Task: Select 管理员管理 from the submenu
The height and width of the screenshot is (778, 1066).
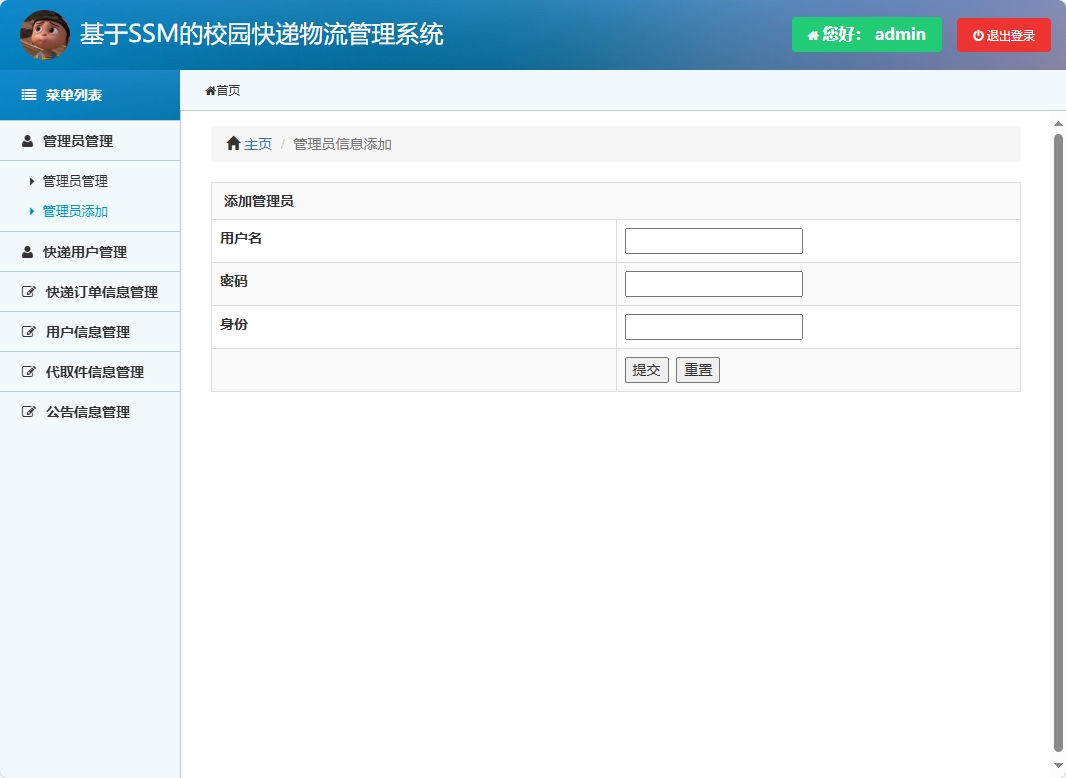Action: click(76, 181)
